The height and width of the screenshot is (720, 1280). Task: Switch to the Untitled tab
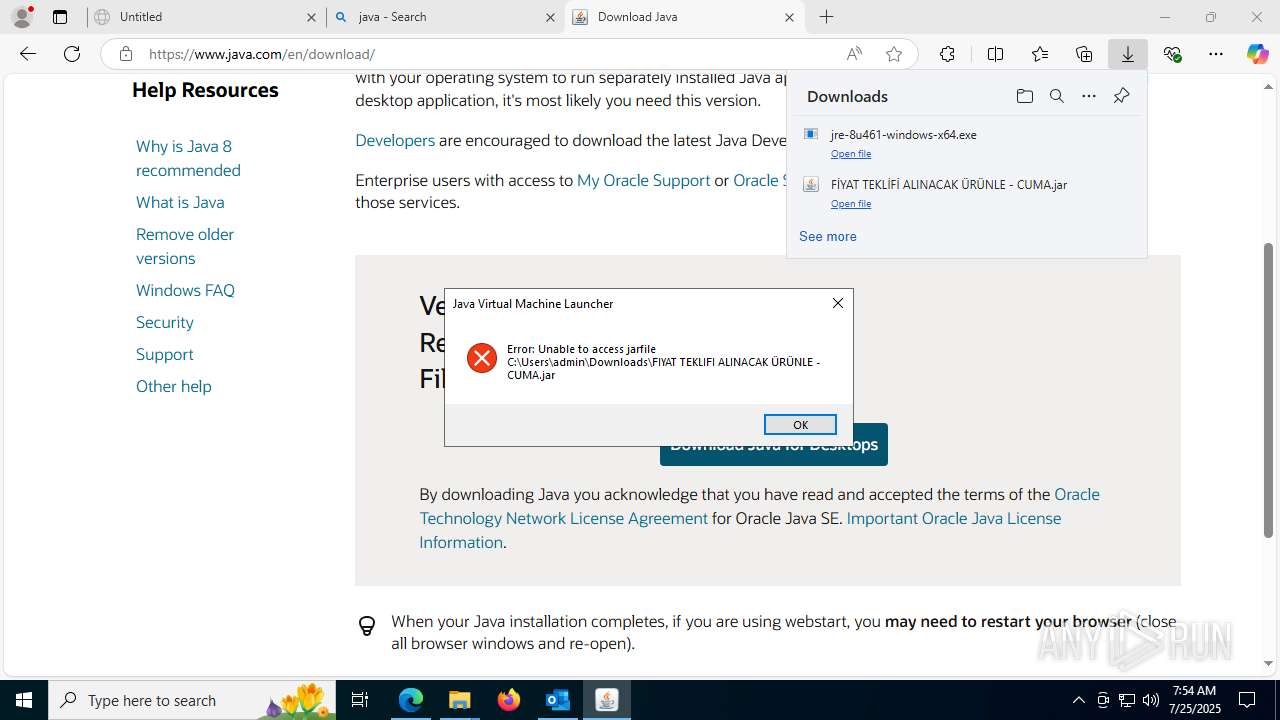click(205, 17)
